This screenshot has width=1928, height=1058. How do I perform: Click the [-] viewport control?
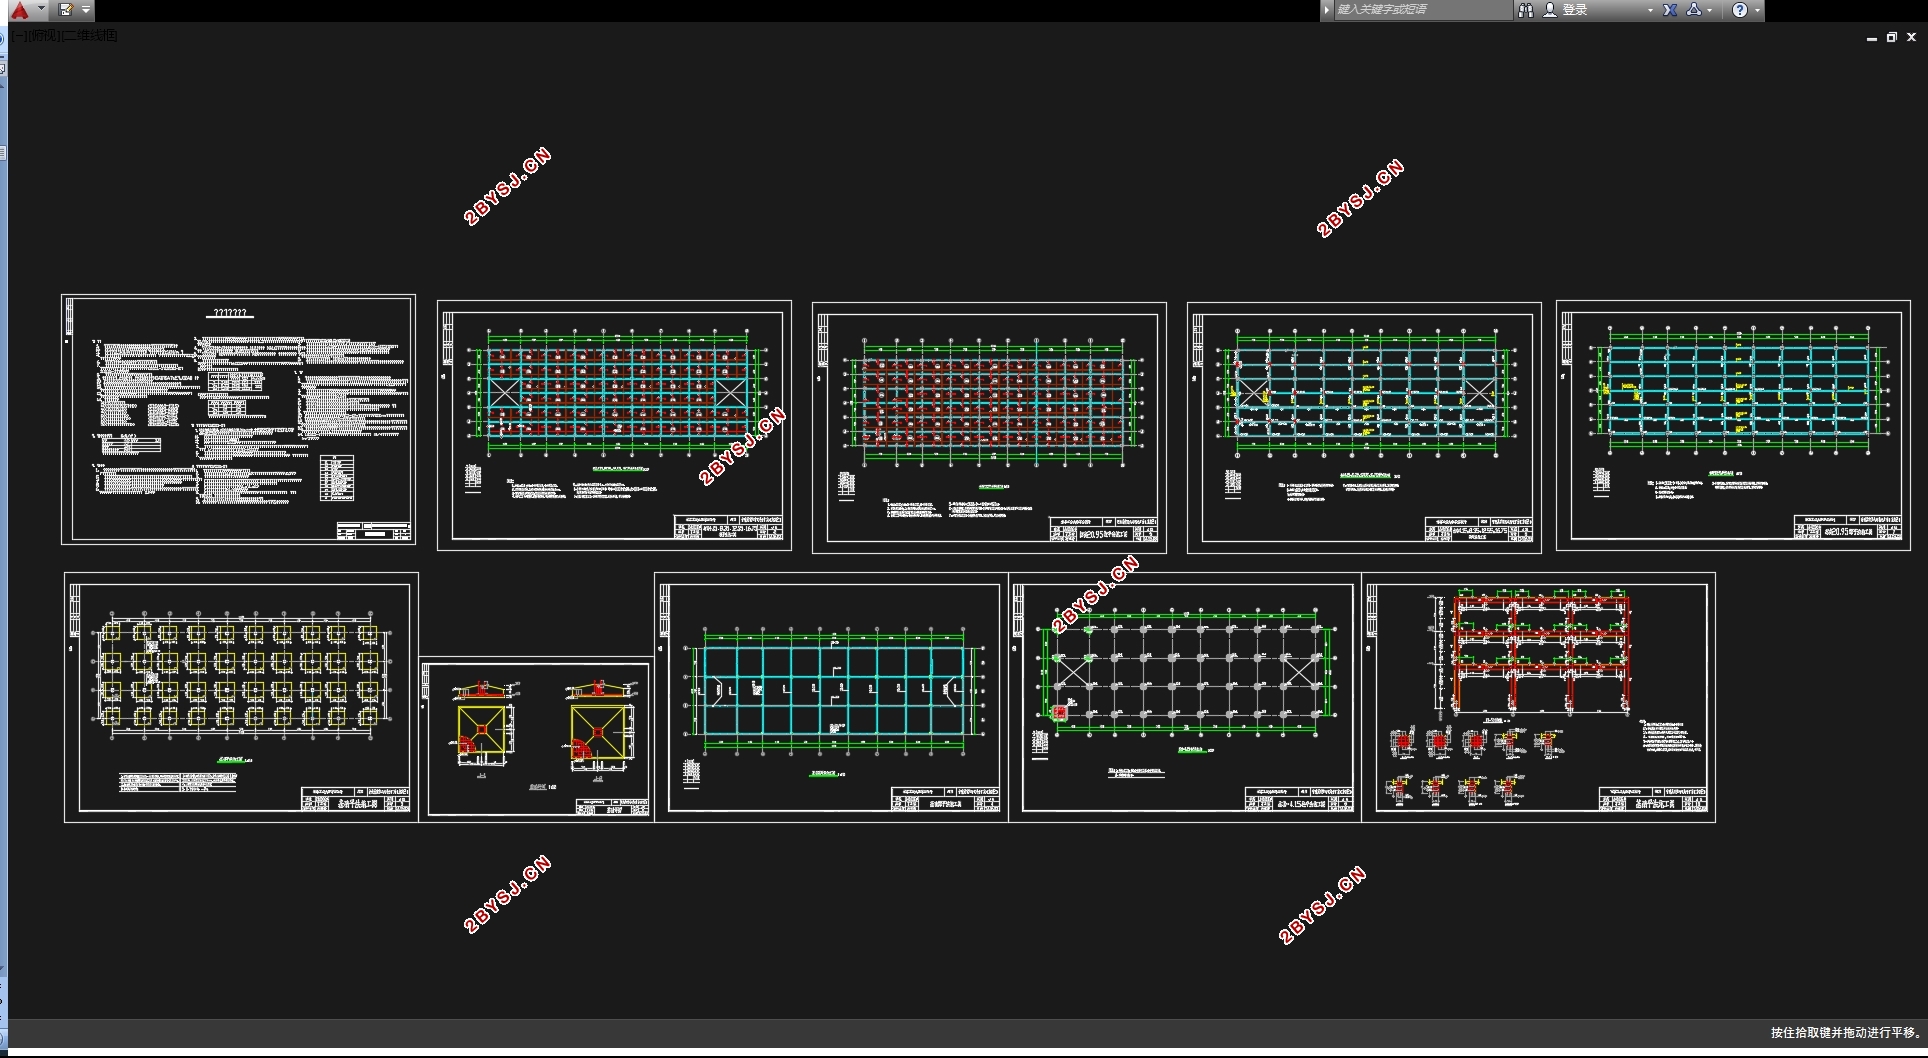point(20,36)
